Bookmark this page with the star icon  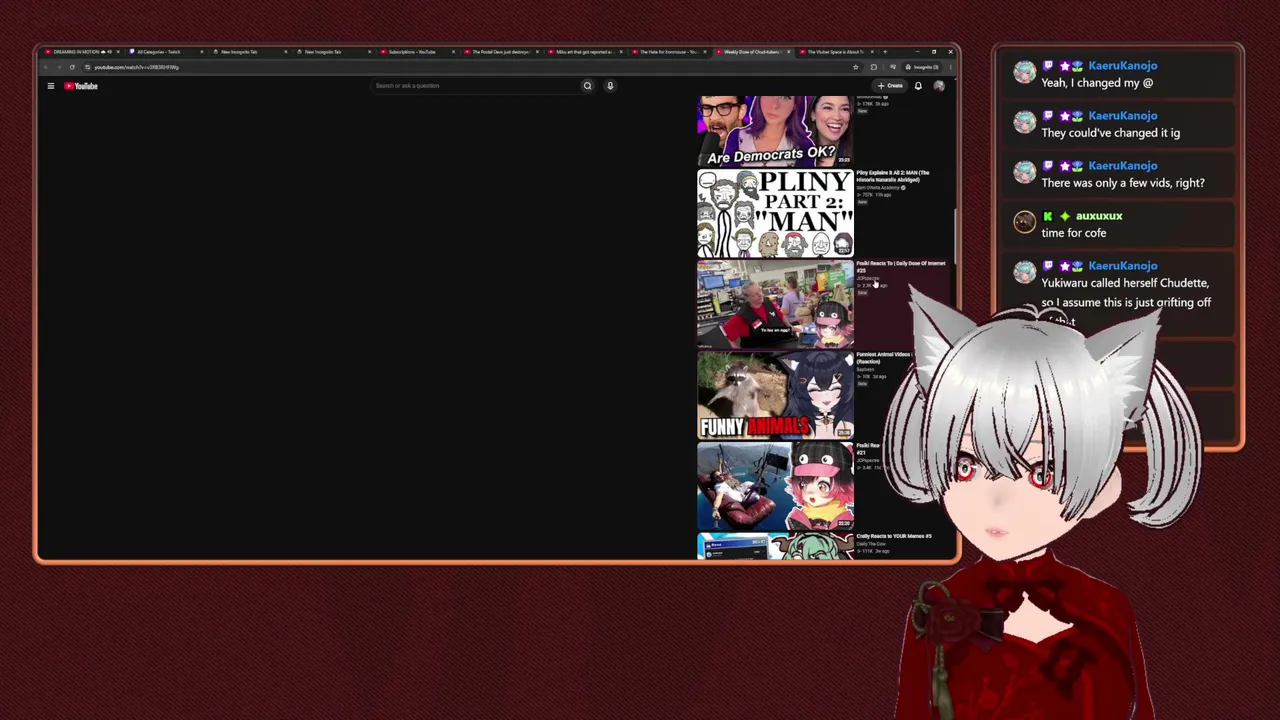click(x=856, y=67)
